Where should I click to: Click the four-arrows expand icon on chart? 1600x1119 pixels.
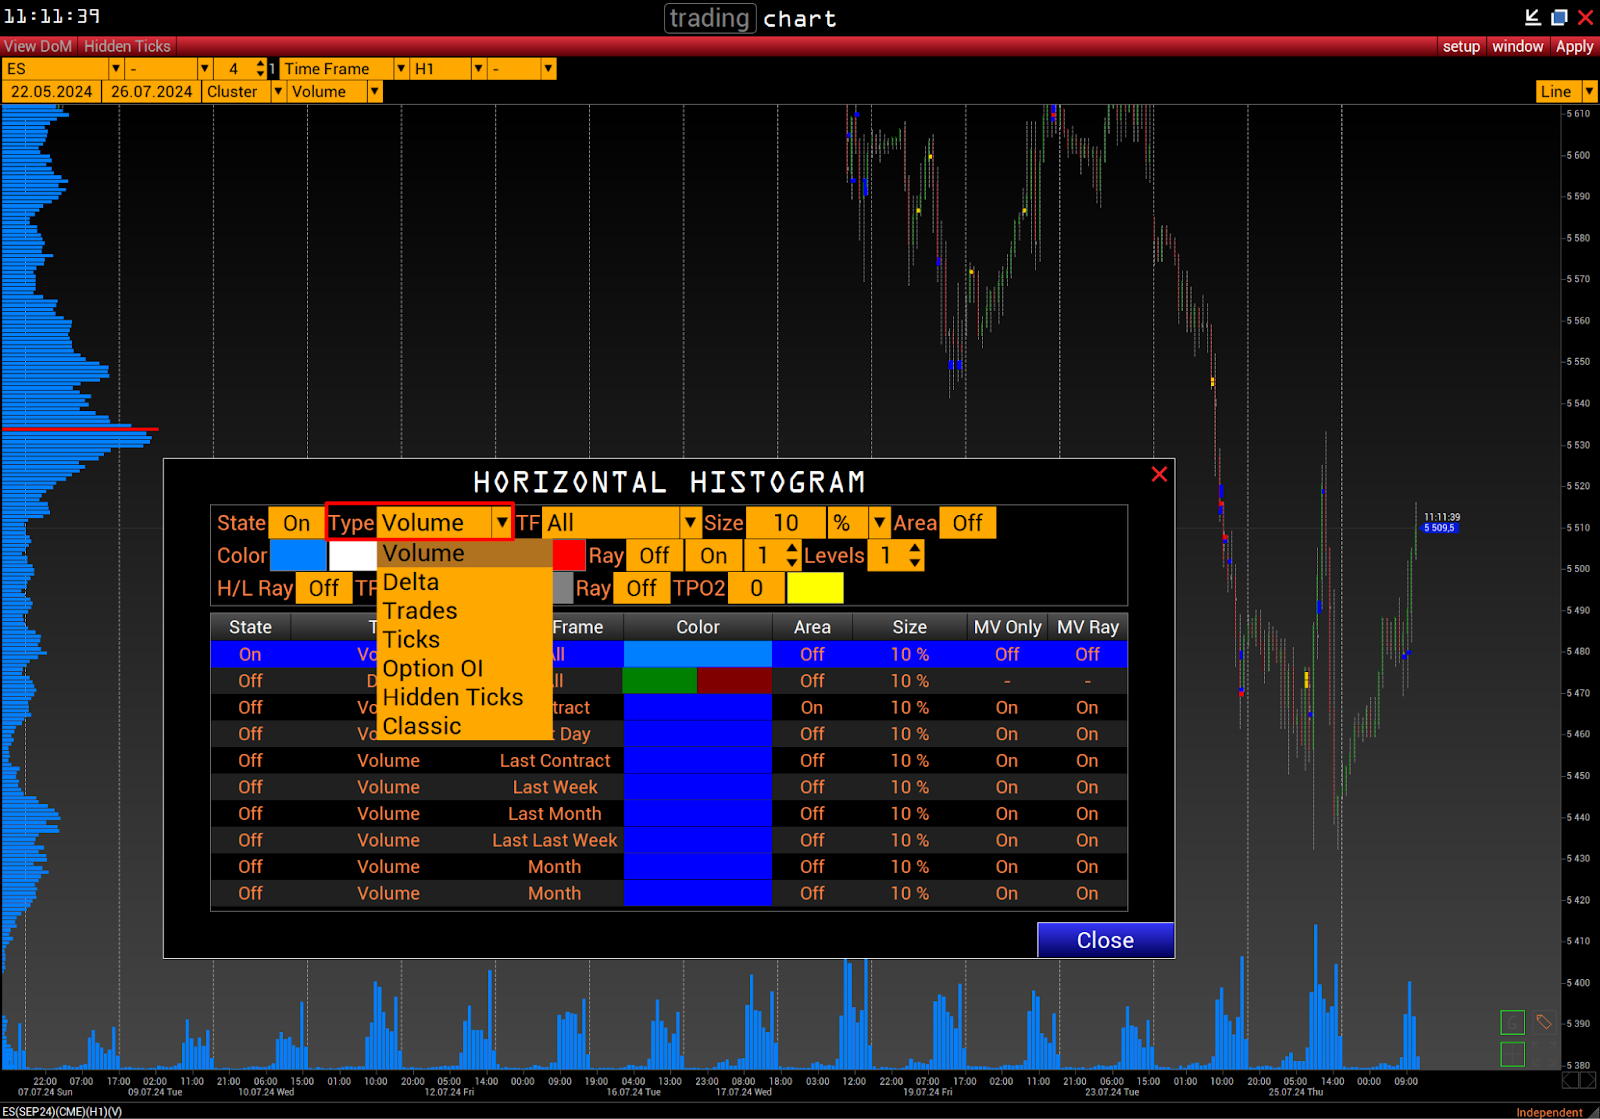[1544, 1054]
